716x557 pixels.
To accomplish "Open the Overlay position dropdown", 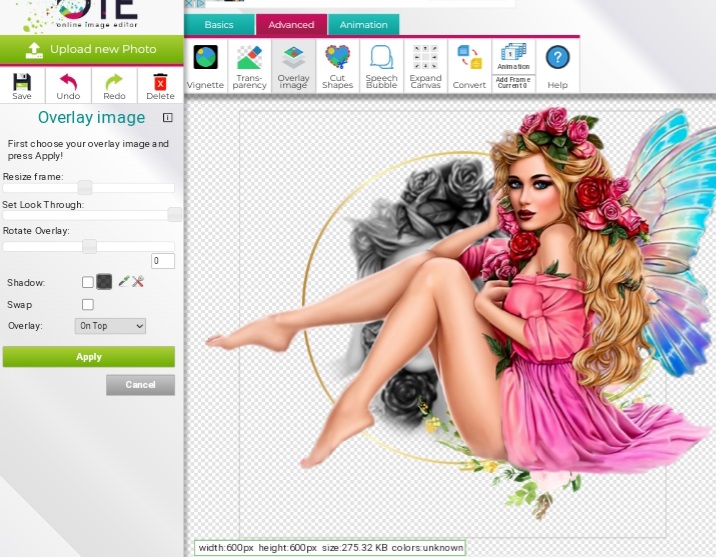I will click(x=110, y=326).
